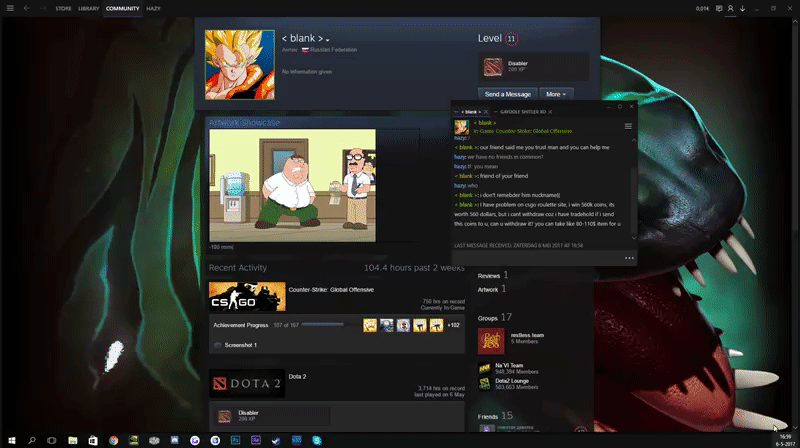Open the COMMUNITY tab
Screen dimensions: 800x448
point(122,9)
